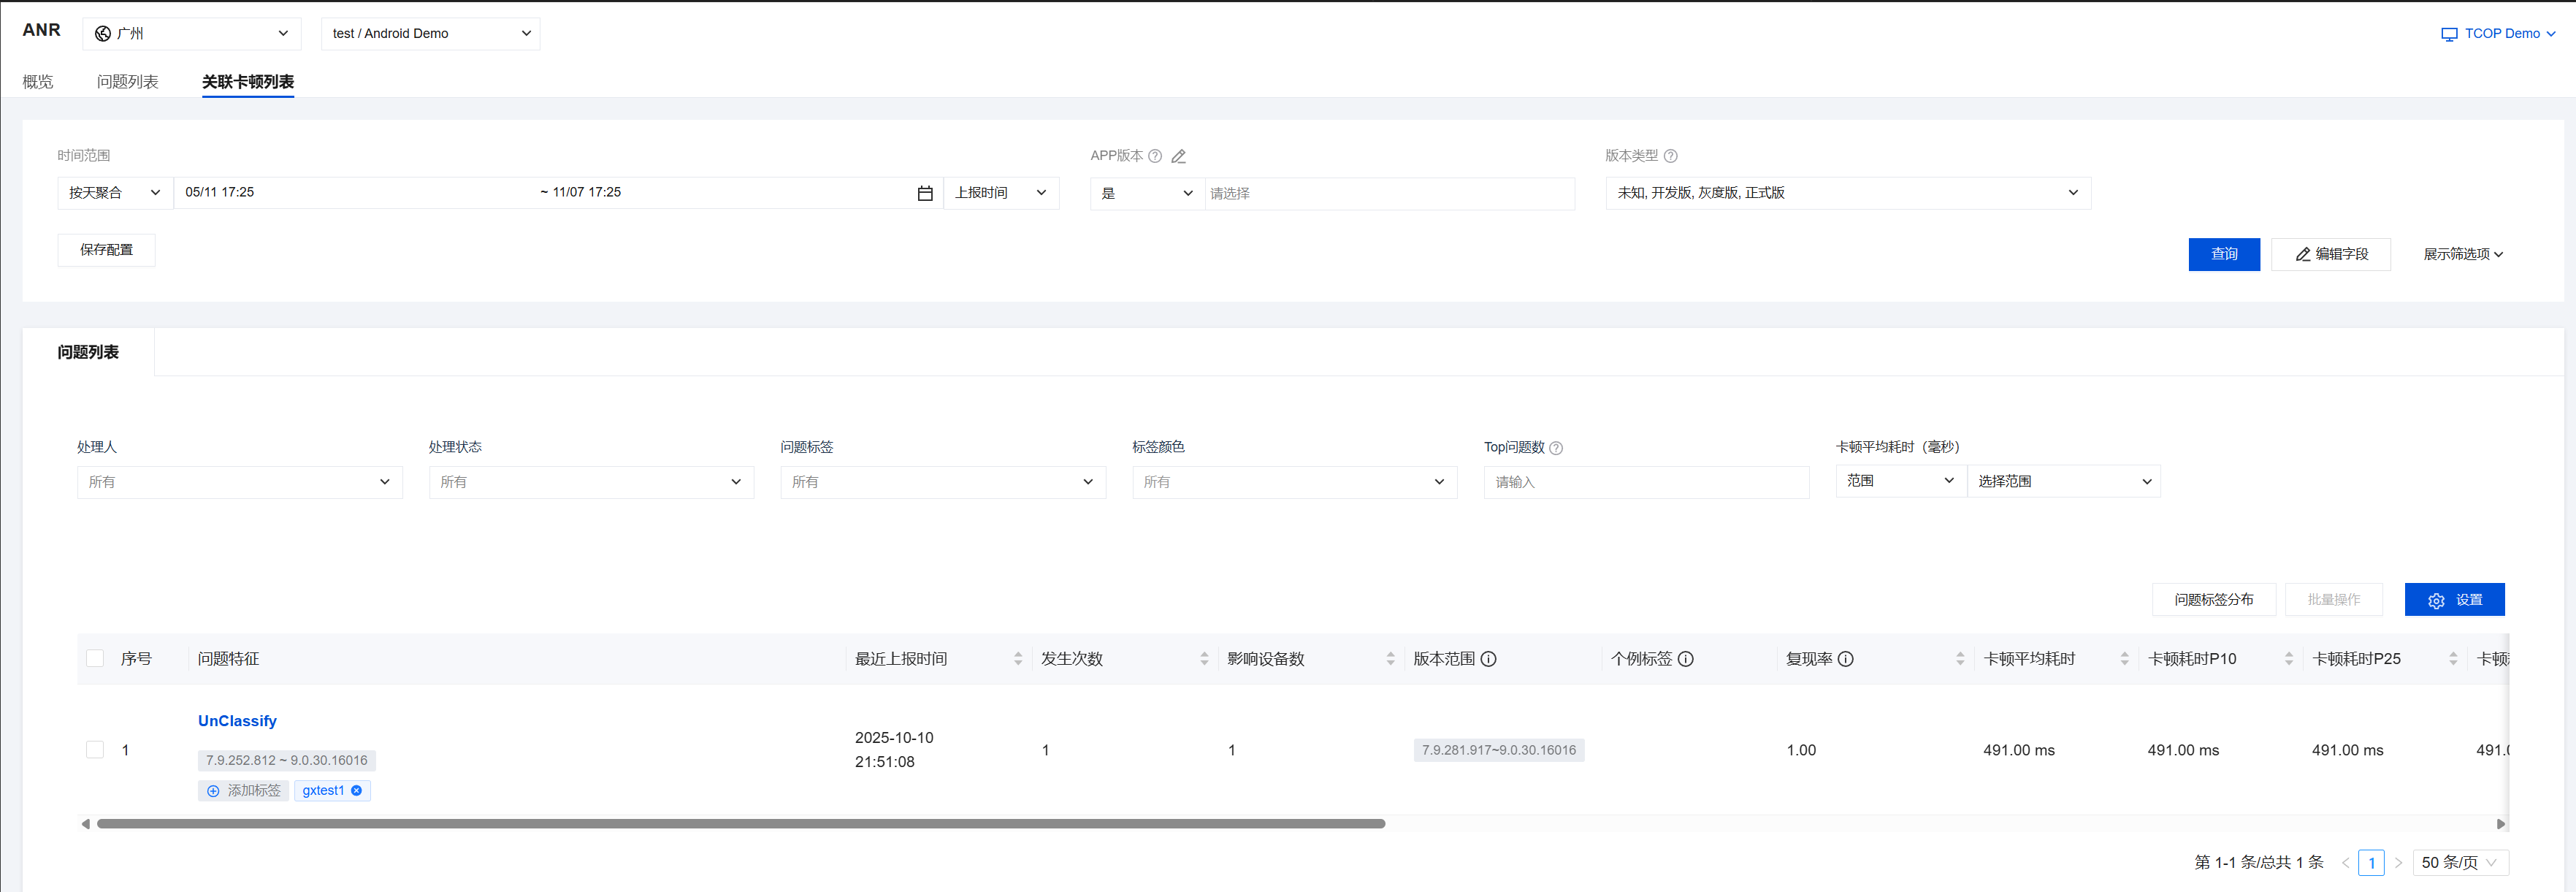The height and width of the screenshot is (892, 2576).
Task: Click the info icon beside 版本范围 header
Action: (x=1488, y=659)
